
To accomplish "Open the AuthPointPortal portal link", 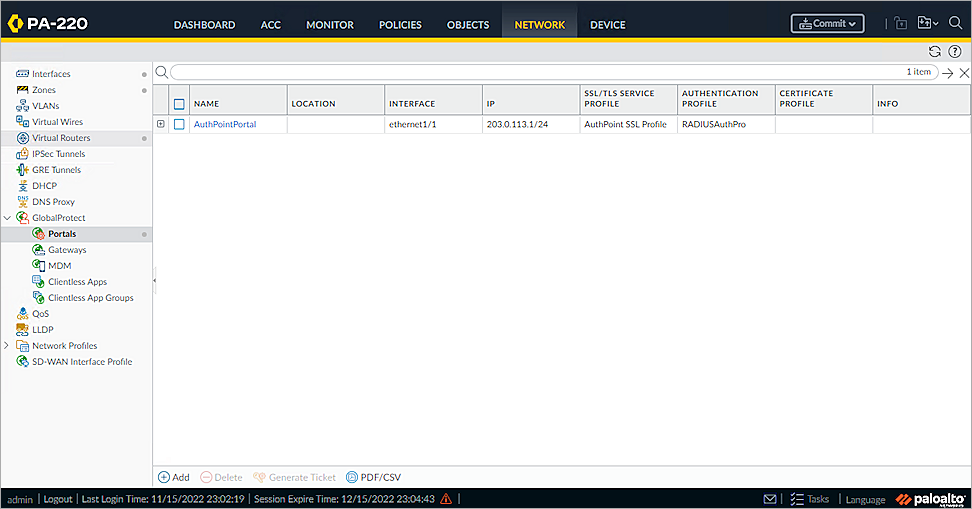I will tap(225, 125).
